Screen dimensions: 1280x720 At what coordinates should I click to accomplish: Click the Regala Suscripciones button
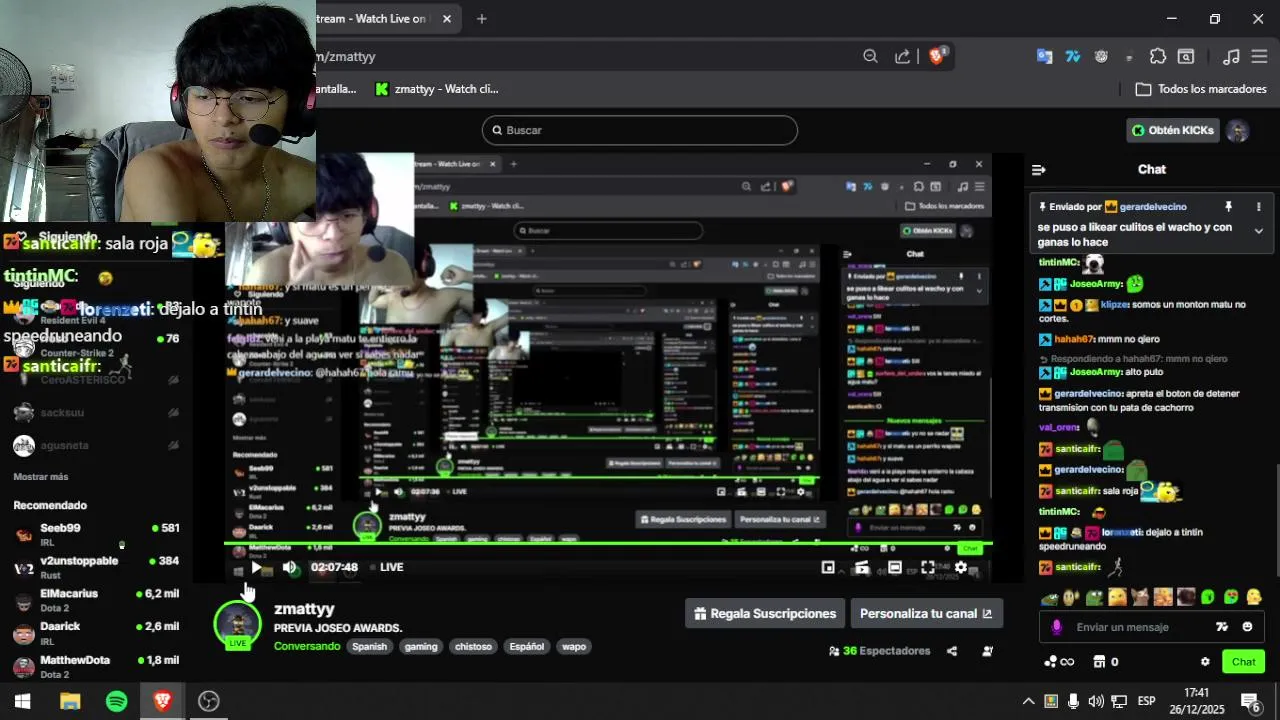tap(765, 614)
